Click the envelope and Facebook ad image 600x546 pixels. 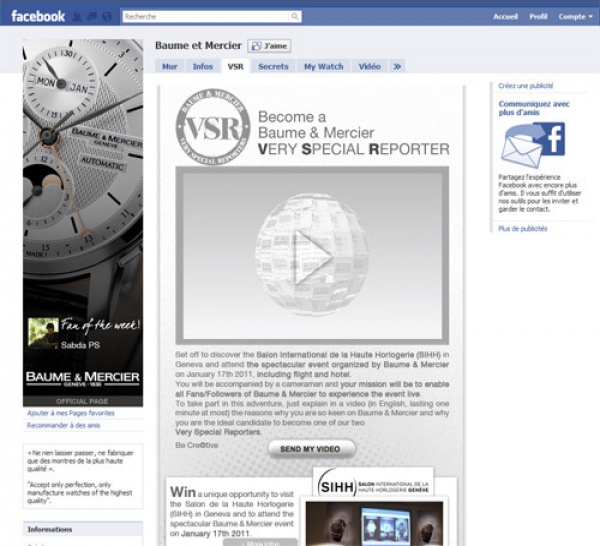point(533,145)
